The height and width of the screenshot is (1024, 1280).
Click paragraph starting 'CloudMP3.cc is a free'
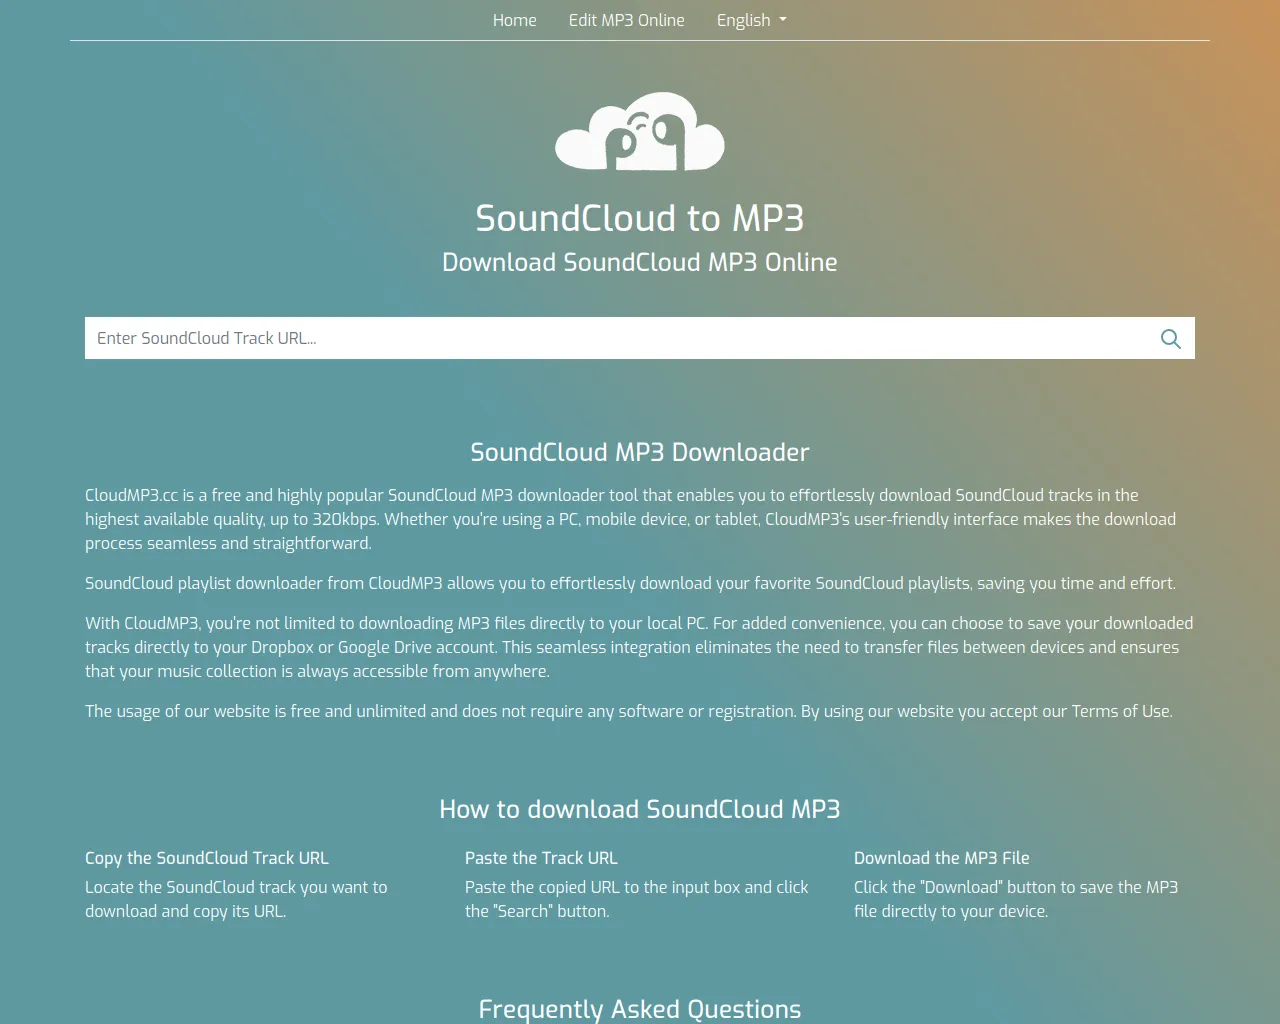pos(631,519)
